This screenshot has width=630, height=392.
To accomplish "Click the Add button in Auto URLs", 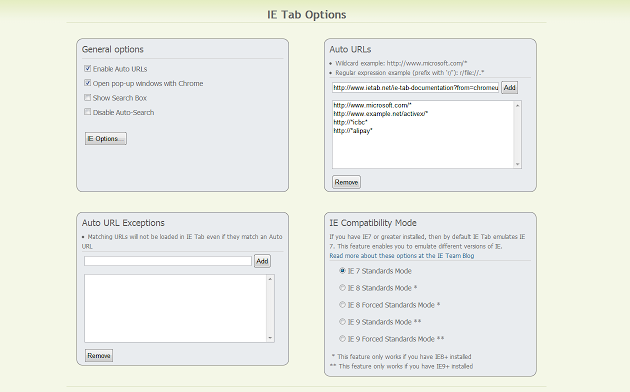I will click(x=509, y=88).
